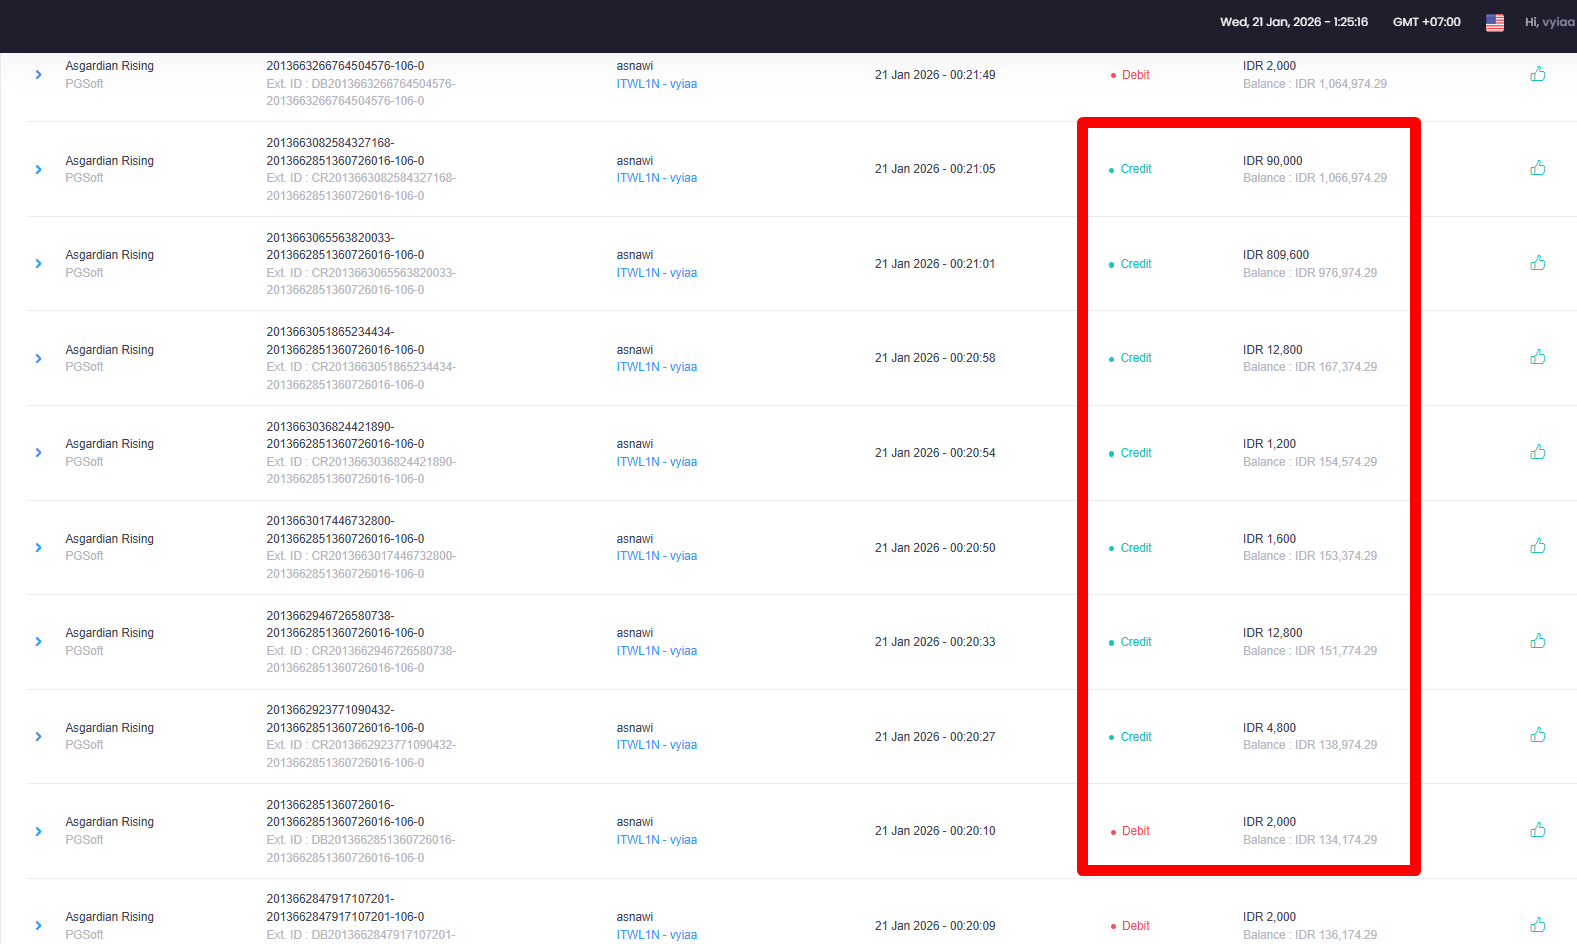The height and width of the screenshot is (944, 1577).
Task: Select transaction ID 2013662946726580738-
Action: click(330, 616)
